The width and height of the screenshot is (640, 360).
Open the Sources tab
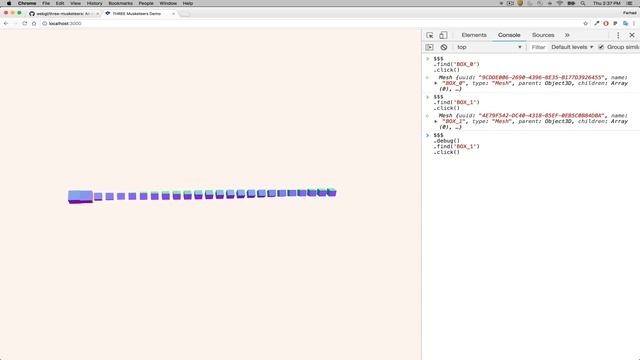click(x=543, y=35)
